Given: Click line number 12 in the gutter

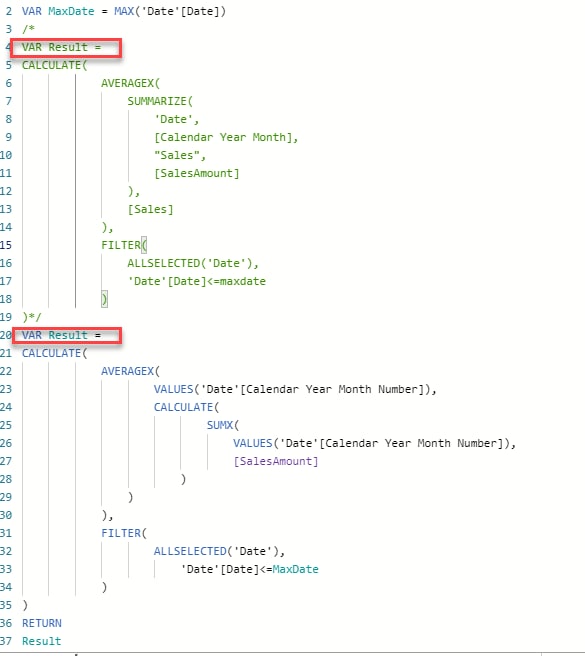Looking at the screenshot, I should pos(6,191).
